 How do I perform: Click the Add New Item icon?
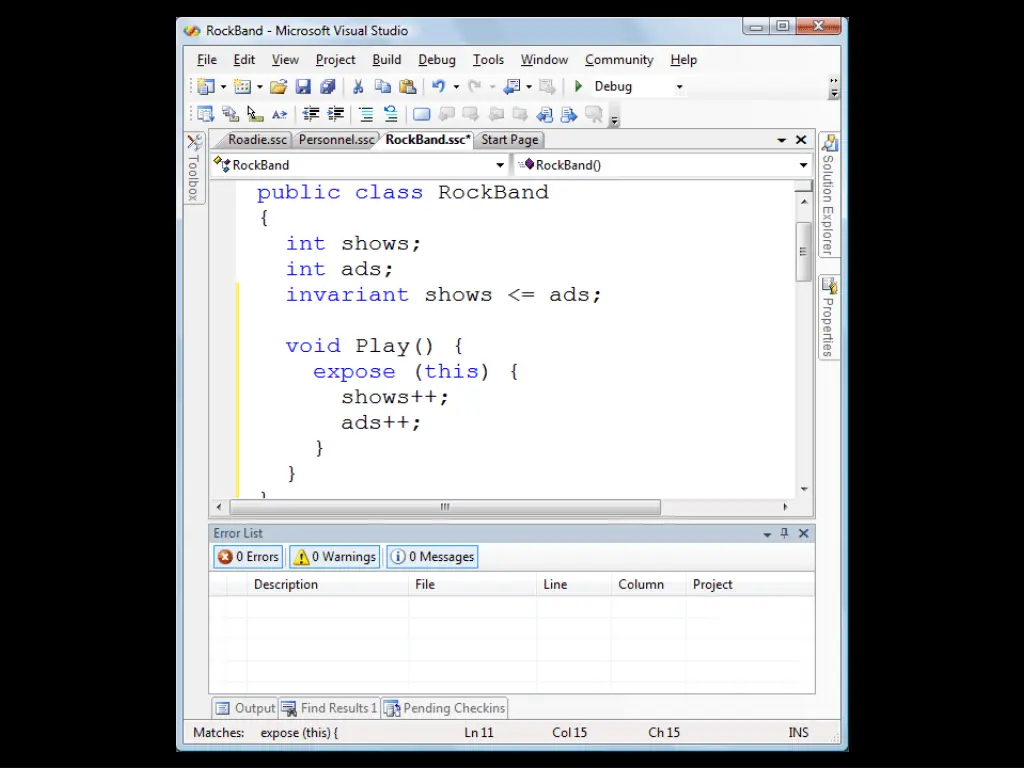pos(242,86)
